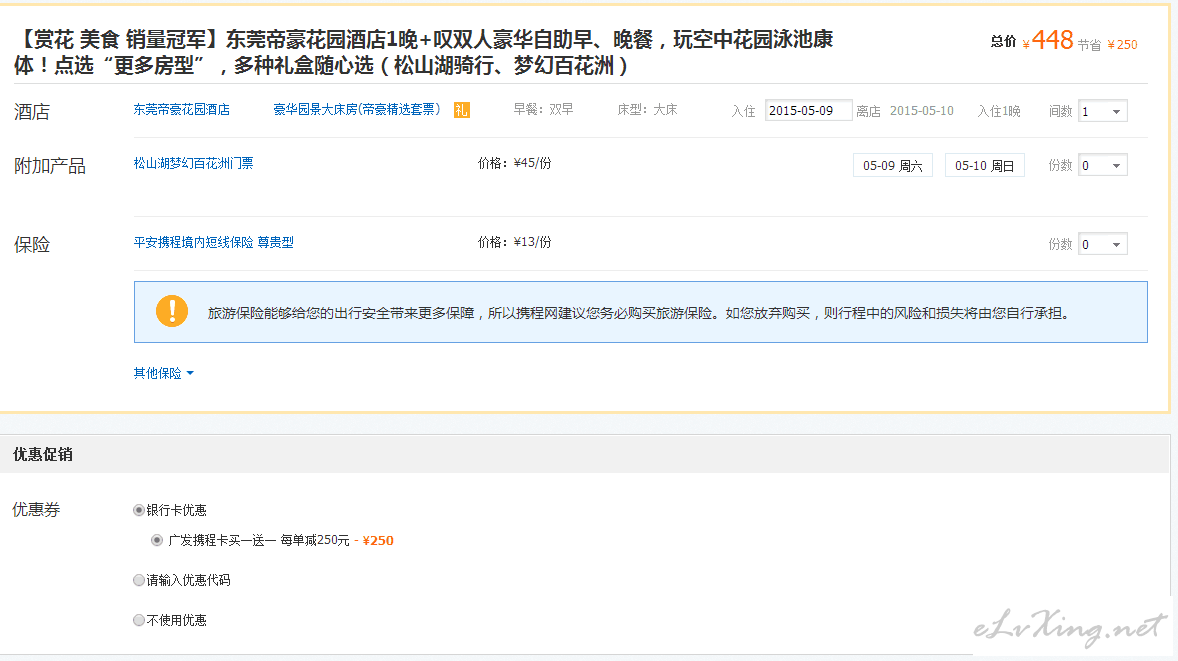The width and height of the screenshot is (1178, 661).
Task: Open the 间数 room count dropdown
Action: pyautogui.click(x=1103, y=111)
